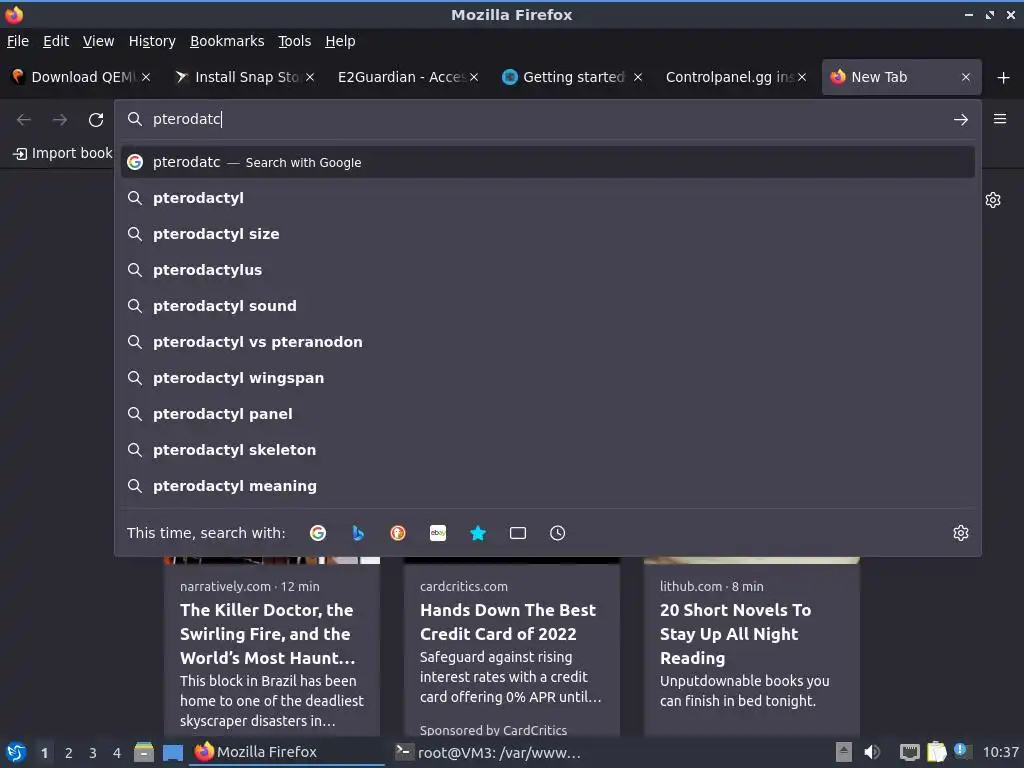Search this time with eBay icon
Image resolution: width=1024 pixels, height=768 pixels.
click(x=438, y=533)
